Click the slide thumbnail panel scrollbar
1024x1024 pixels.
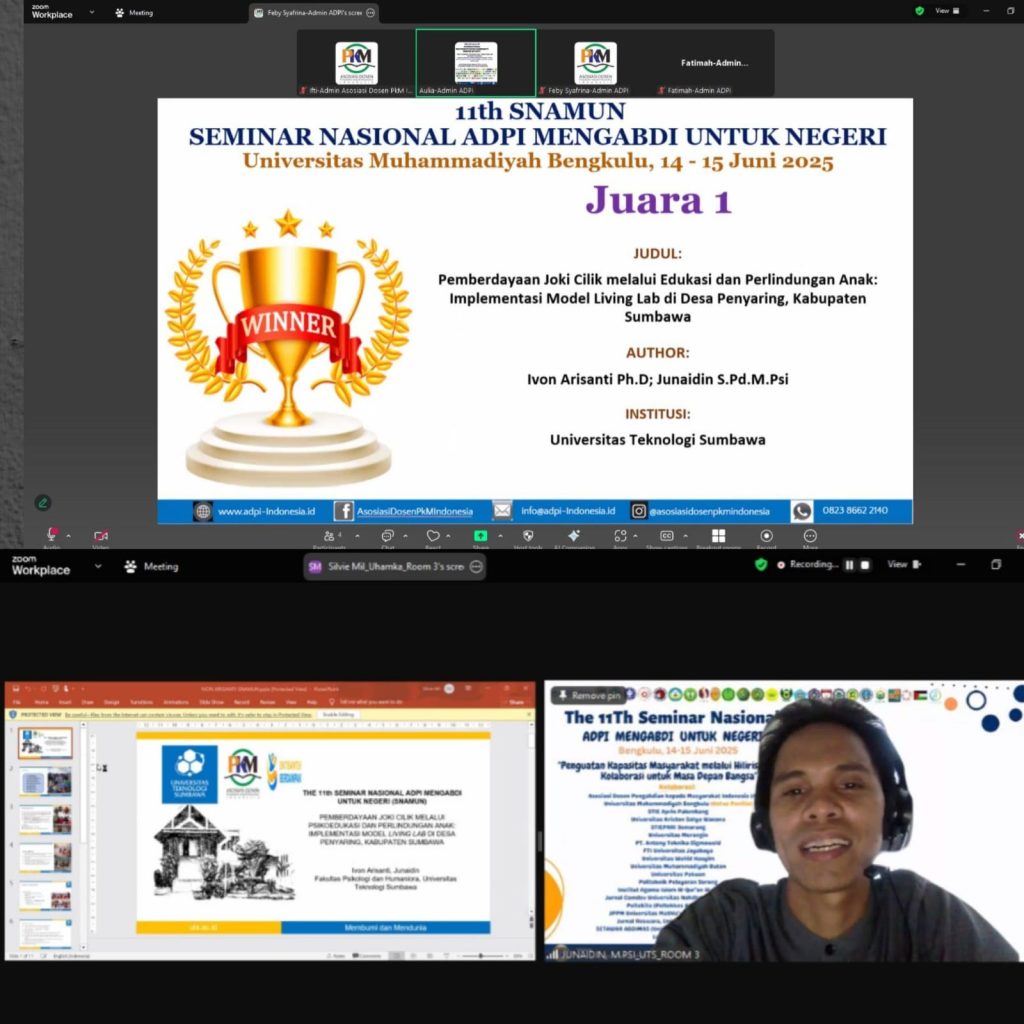click(x=83, y=836)
